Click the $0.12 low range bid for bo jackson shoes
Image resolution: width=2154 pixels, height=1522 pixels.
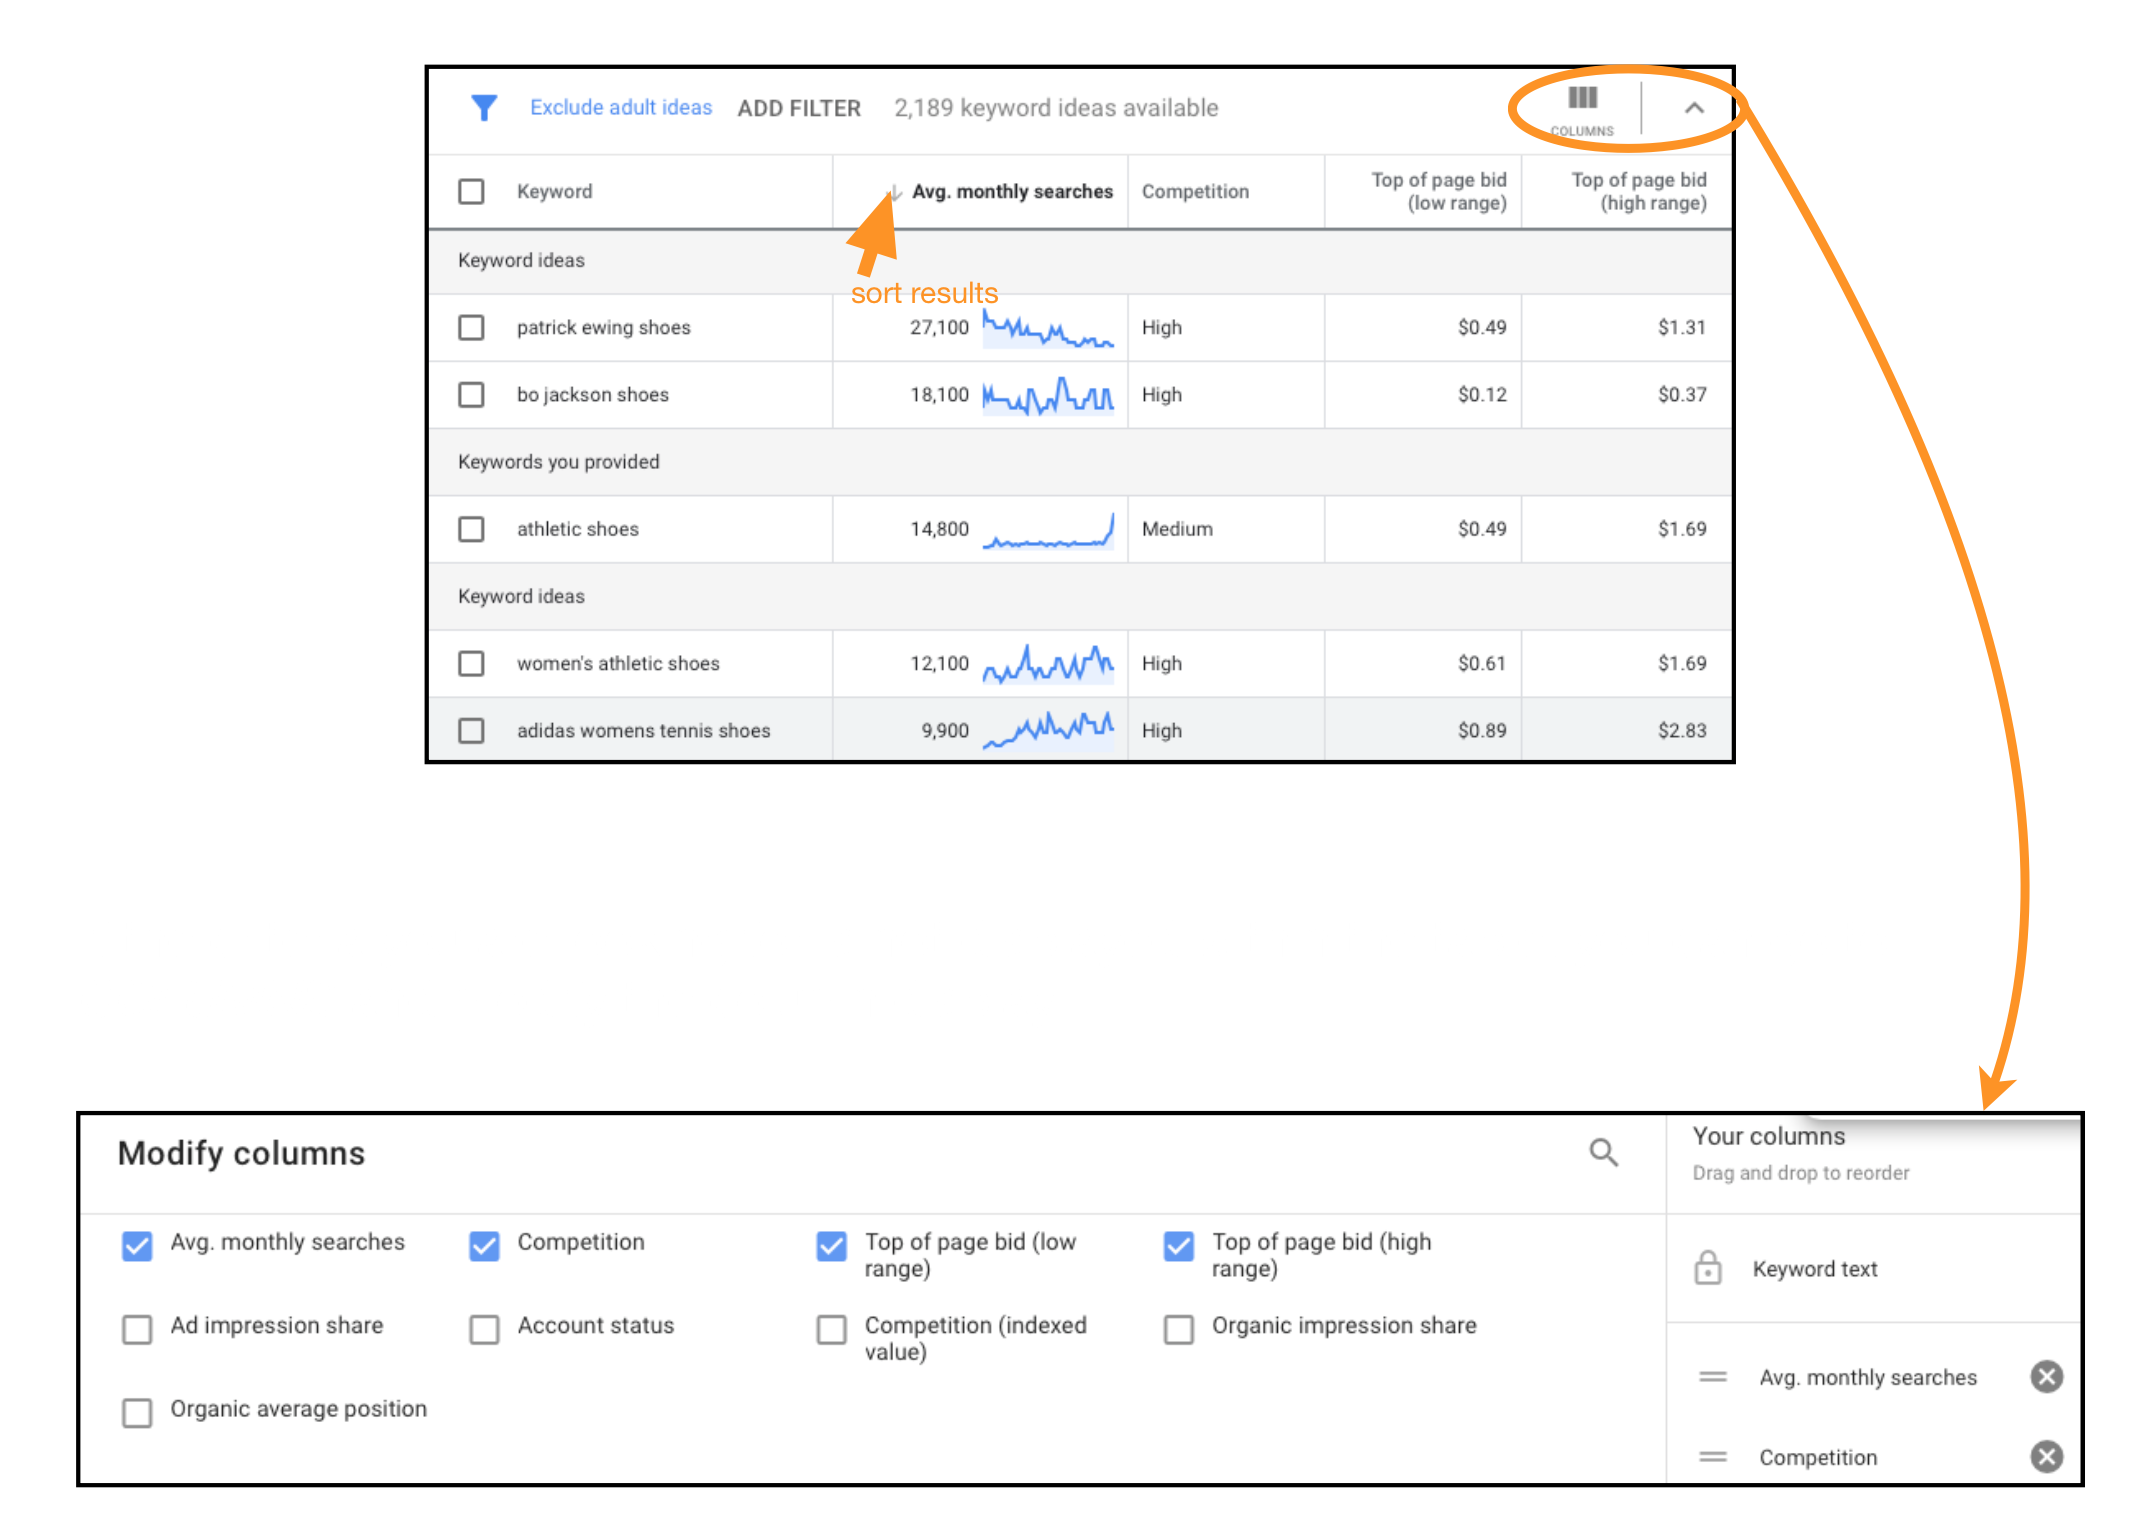(1482, 395)
